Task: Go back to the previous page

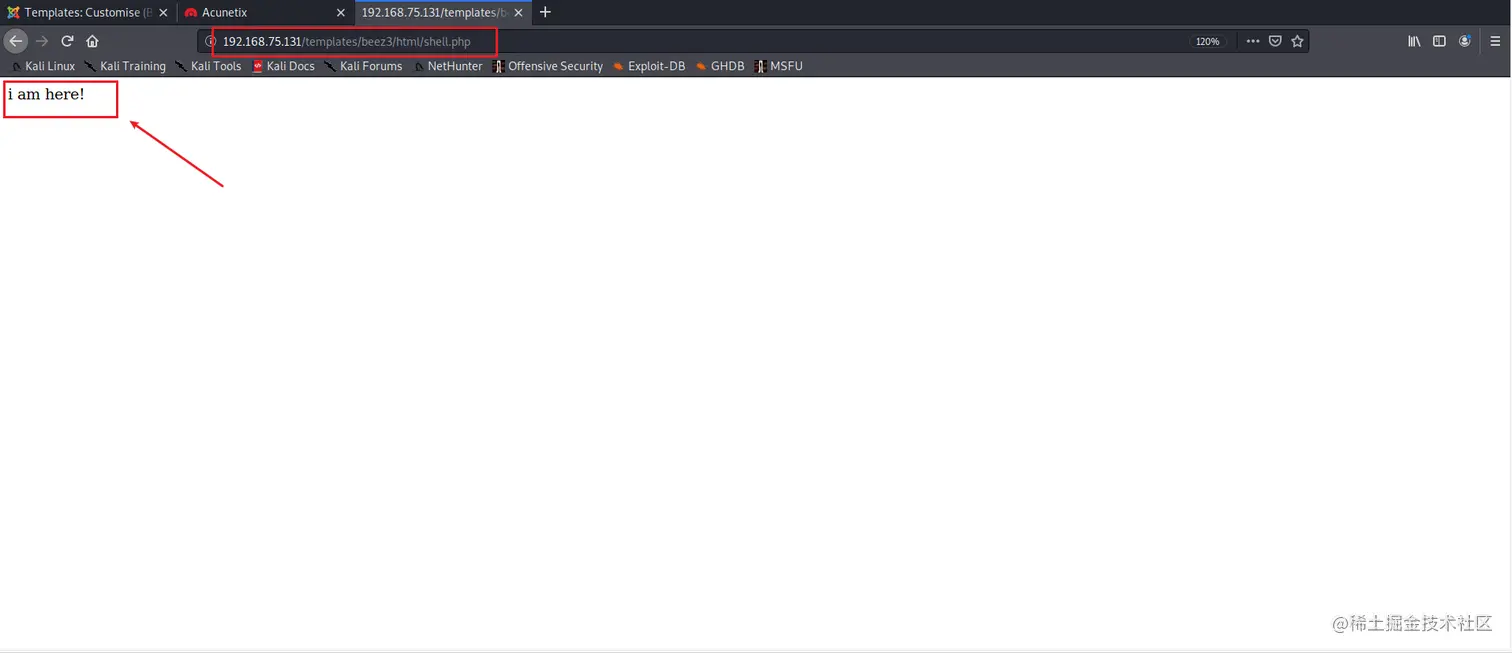Action: 15,41
